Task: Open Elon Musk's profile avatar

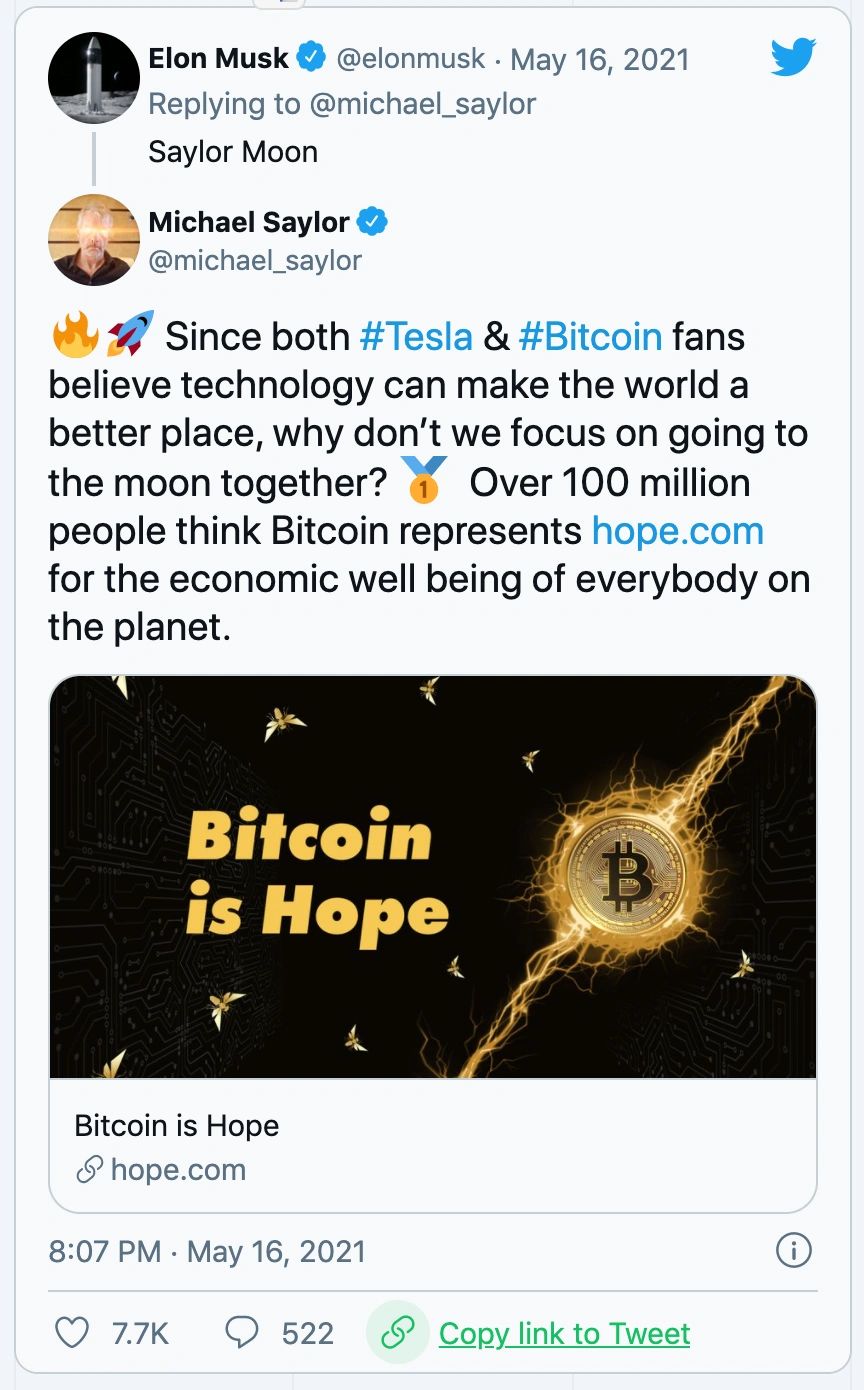Action: [93, 78]
